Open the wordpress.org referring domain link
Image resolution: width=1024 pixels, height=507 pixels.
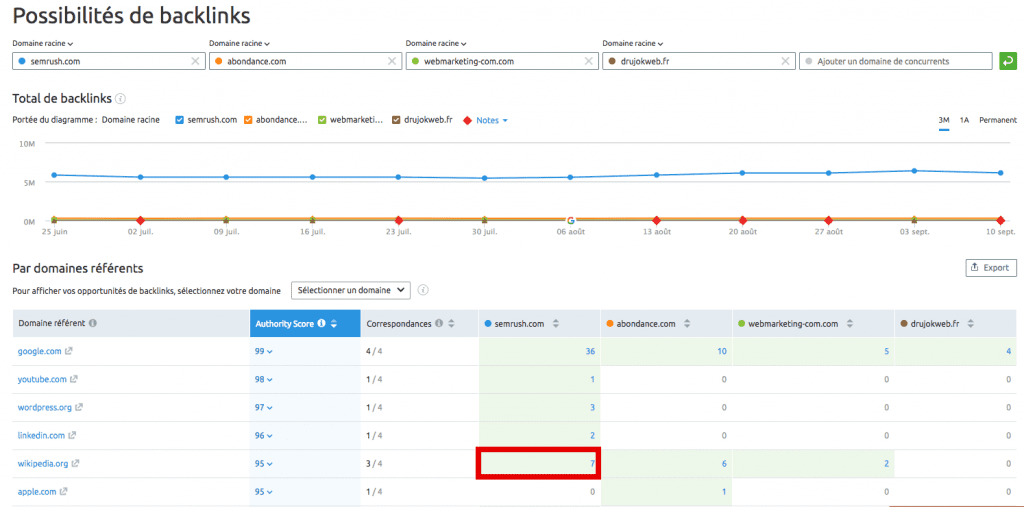(x=44, y=407)
